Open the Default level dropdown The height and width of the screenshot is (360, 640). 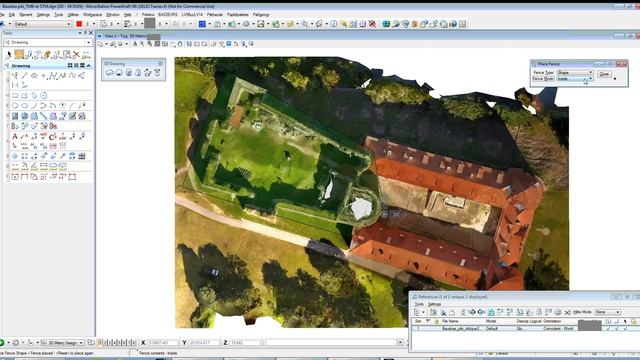tap(69, 24)
